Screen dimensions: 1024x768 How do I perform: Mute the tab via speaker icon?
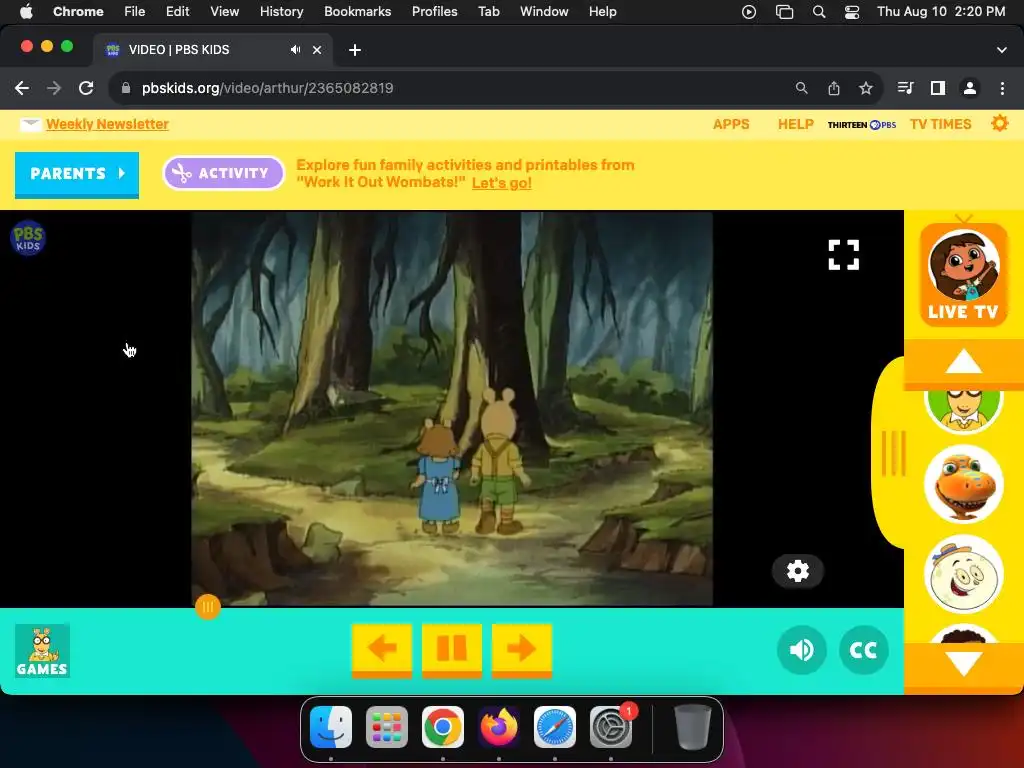[295, 50]
